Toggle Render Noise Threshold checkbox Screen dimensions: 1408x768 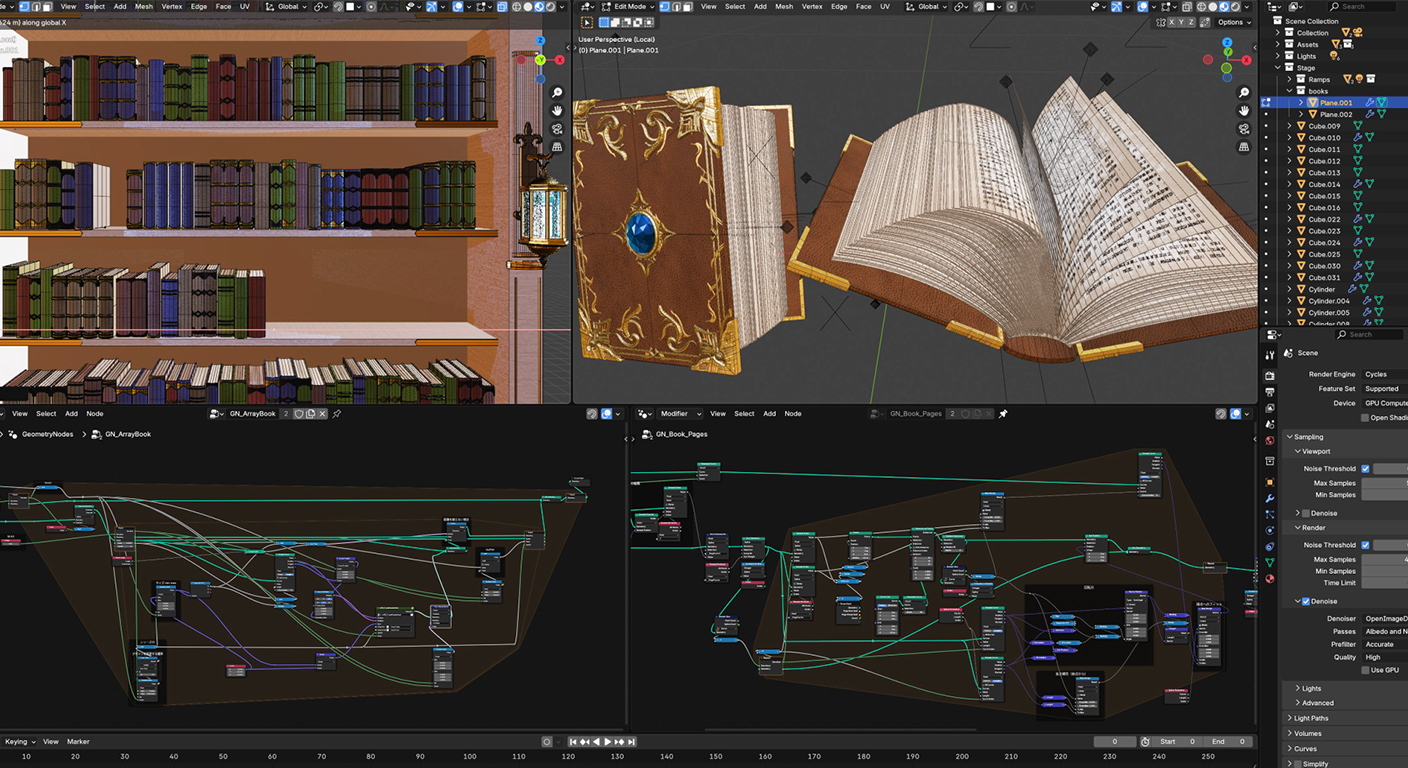[1365, 545]
